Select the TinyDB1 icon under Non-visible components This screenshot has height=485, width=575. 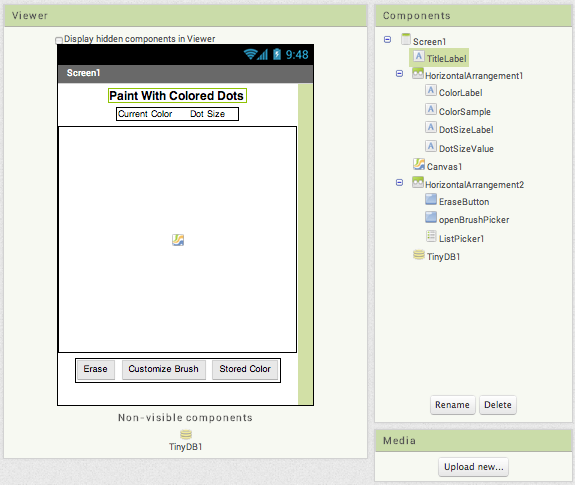[186, 434]
